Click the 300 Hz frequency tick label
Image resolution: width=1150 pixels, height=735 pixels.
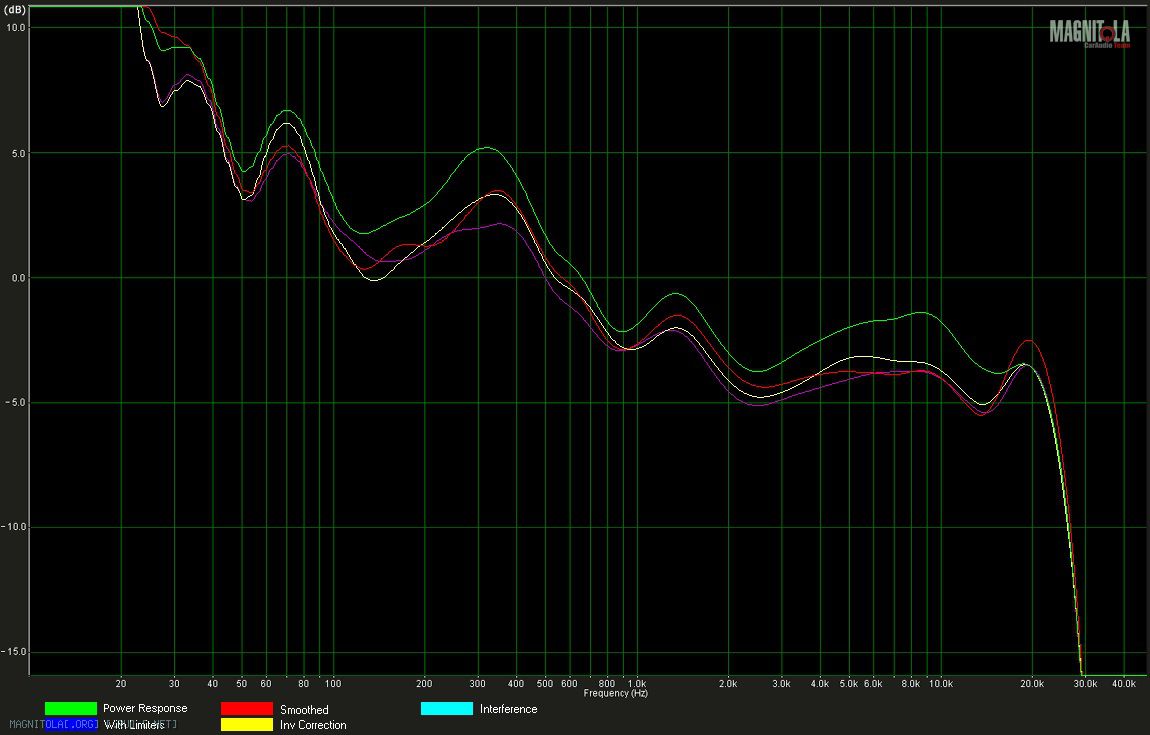[478, 683]
